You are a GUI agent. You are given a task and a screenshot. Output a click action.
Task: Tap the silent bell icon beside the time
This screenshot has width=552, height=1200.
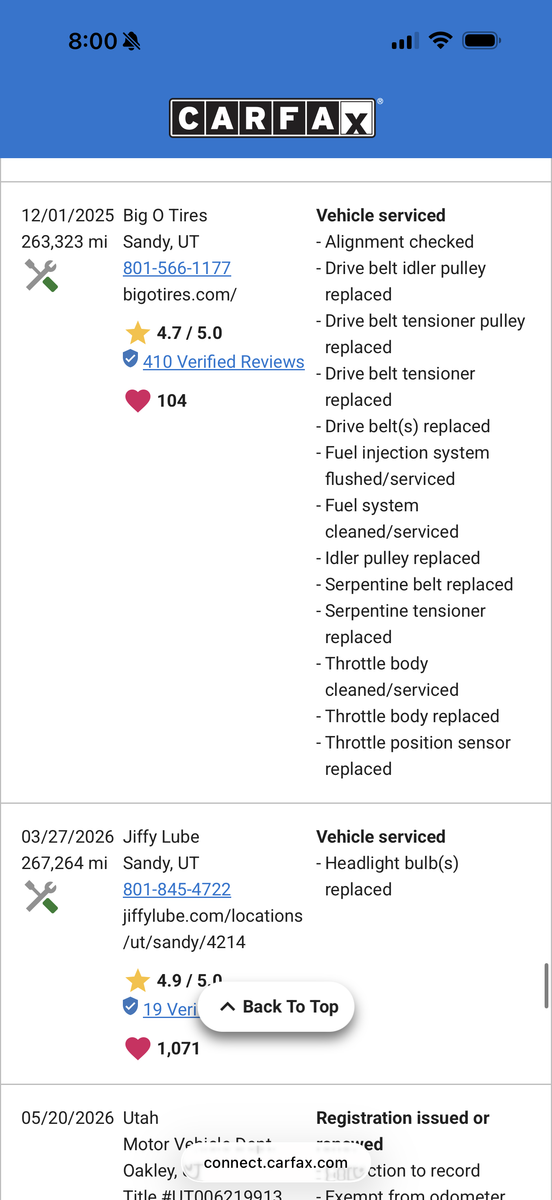(x=132, y=41)
